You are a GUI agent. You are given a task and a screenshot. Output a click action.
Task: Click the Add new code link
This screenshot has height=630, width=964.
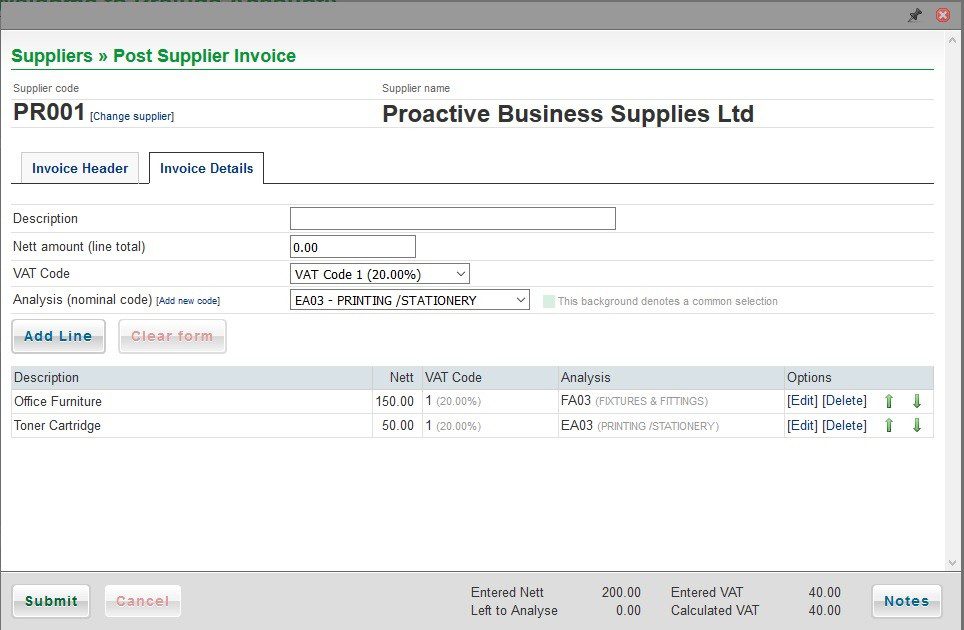coord(188,301)
